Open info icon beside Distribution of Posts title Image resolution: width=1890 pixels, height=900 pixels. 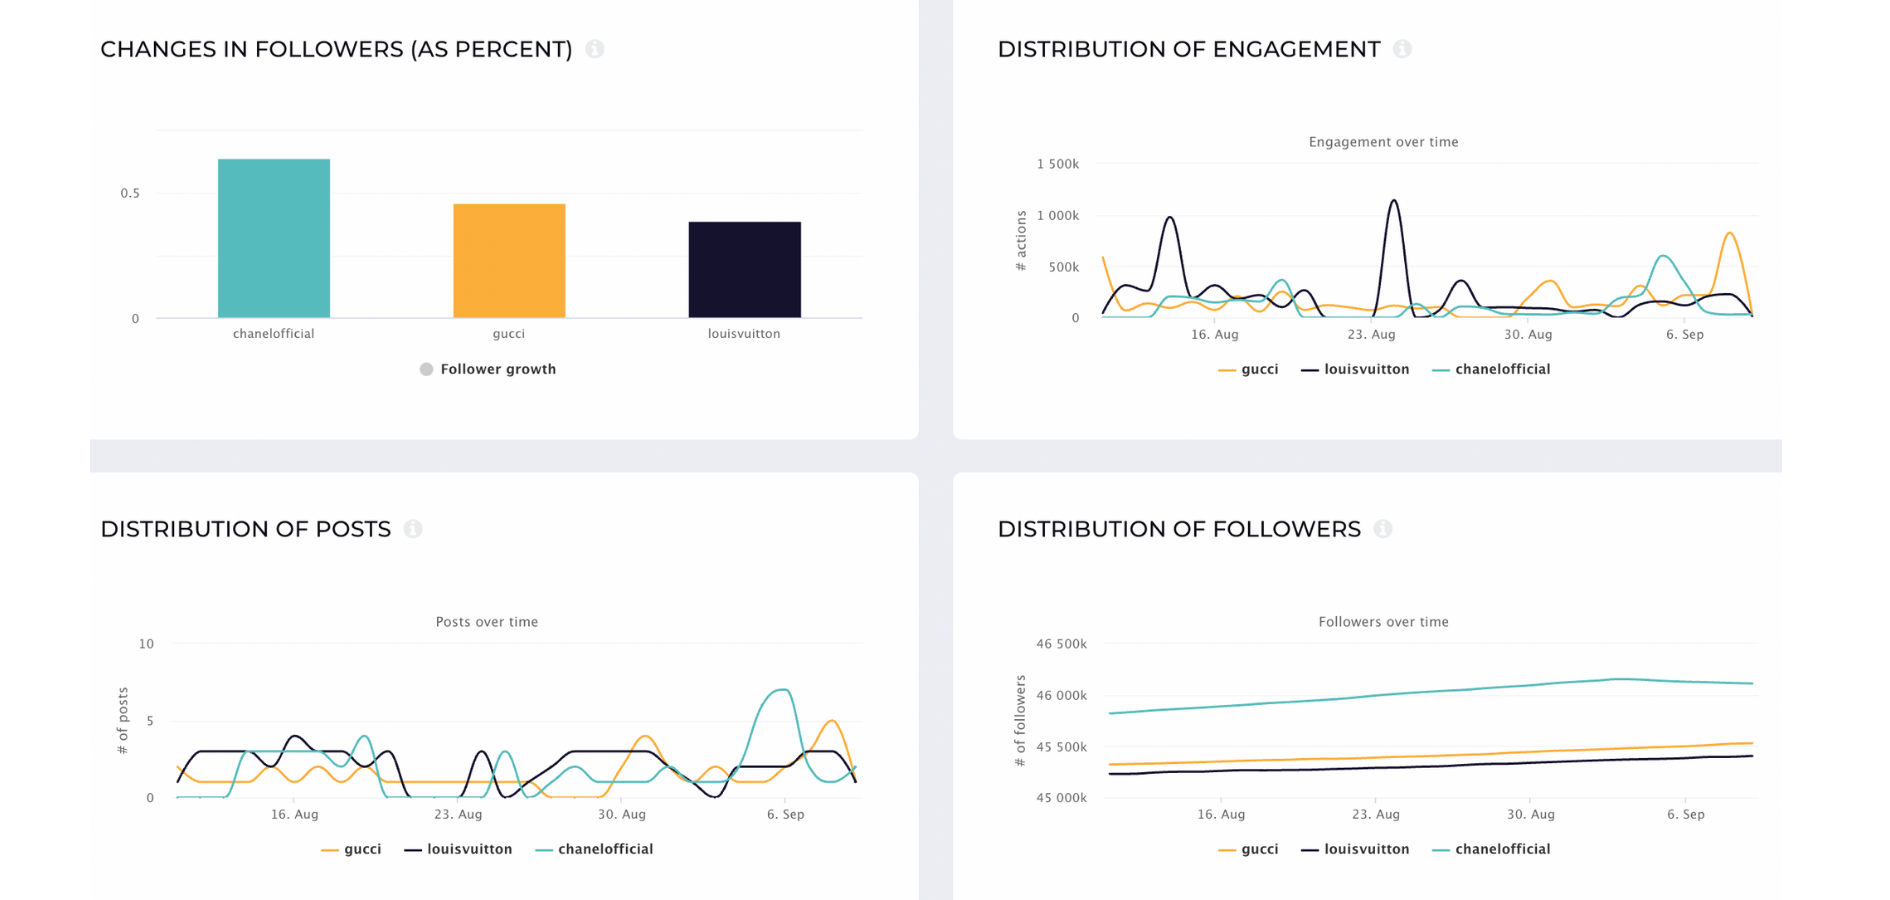[413, 529]
